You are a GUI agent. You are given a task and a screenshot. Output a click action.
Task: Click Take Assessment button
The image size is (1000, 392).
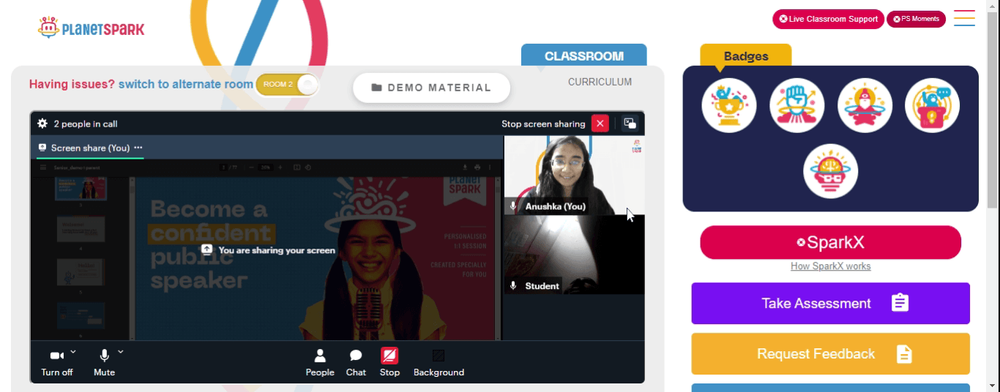coord(830,303)
